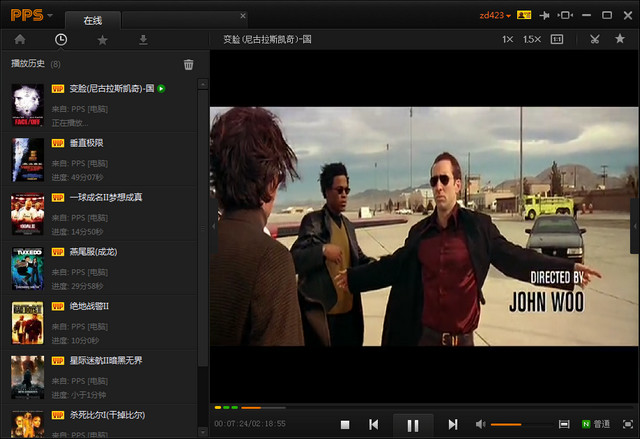Open the favorites star in sidebar
The width and height of the screenshot is (640, 439).
click(102, 40)
